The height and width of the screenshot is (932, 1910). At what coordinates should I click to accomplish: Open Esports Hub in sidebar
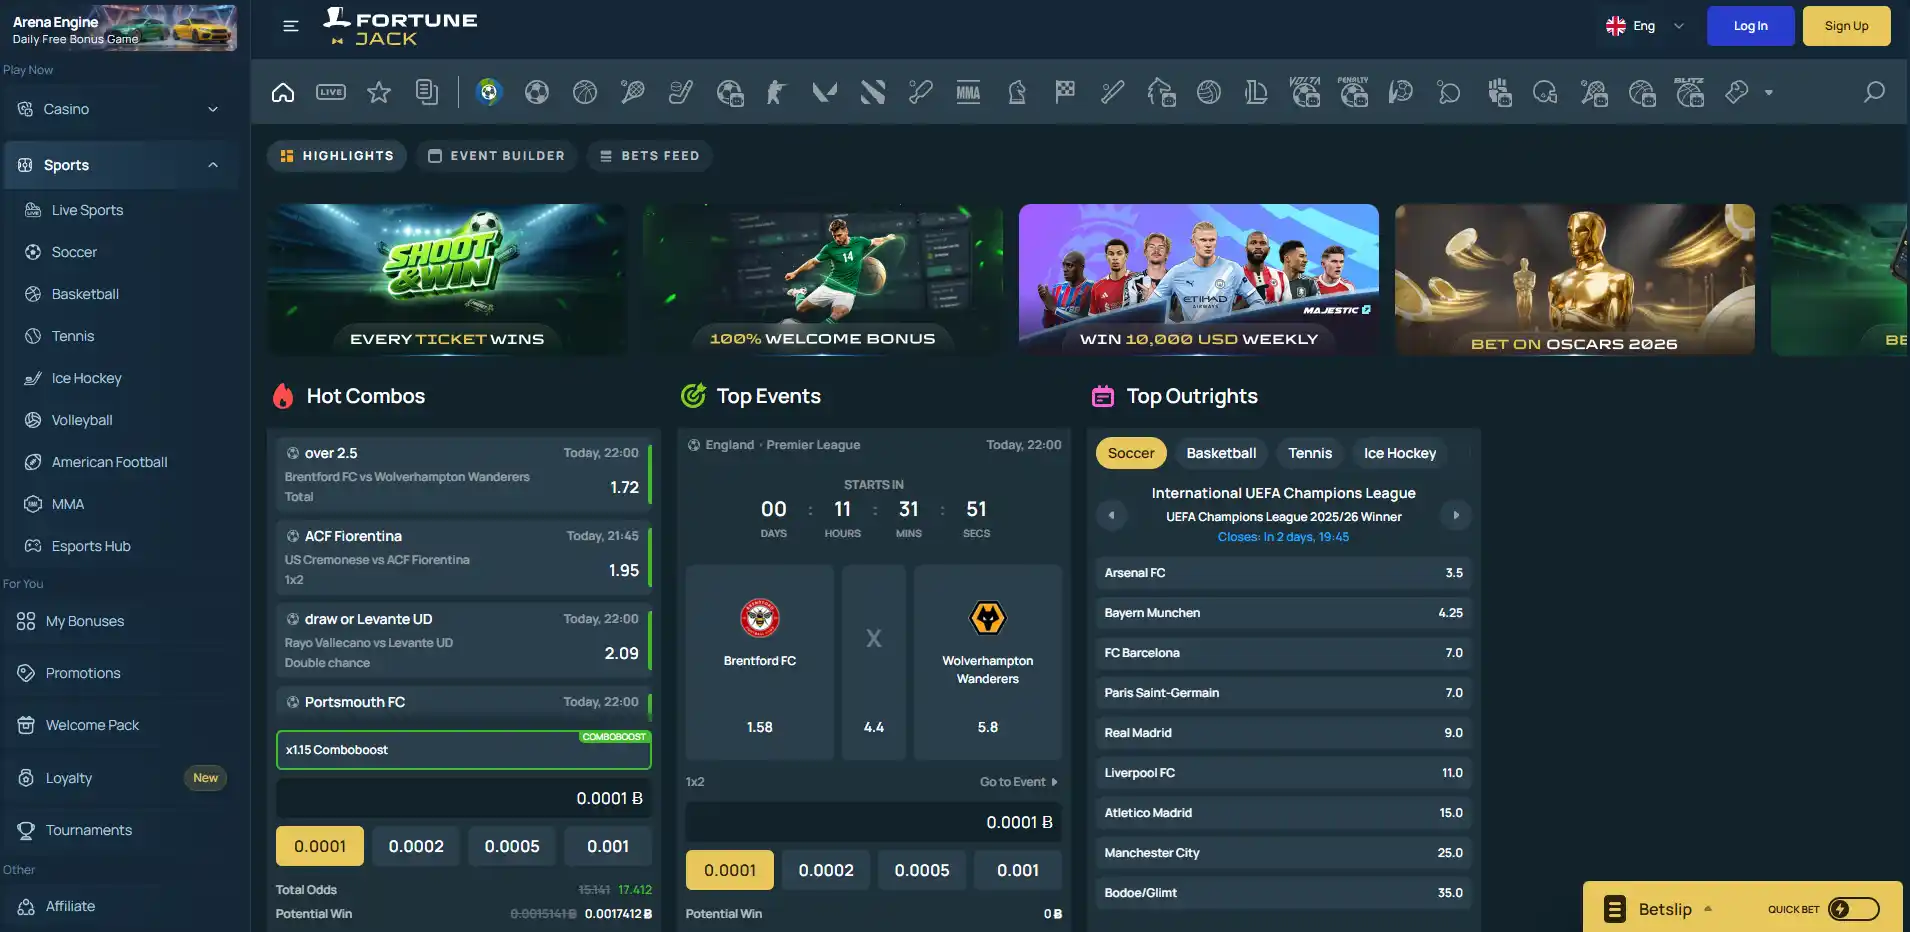click(91, 546)
